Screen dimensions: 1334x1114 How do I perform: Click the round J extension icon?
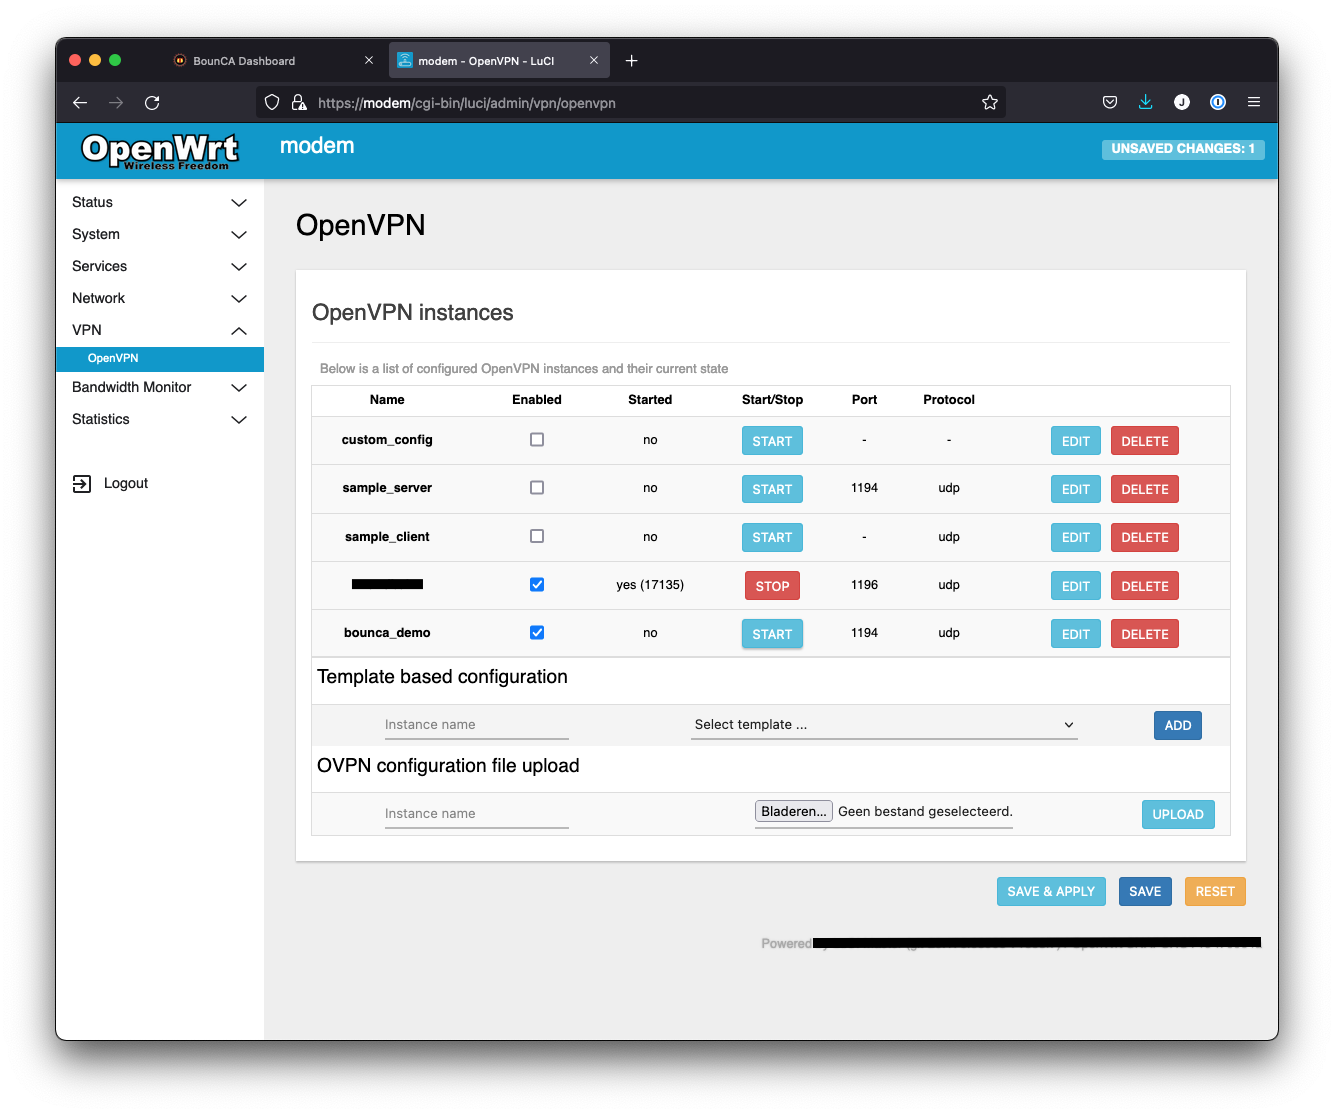coord(1182,102)
